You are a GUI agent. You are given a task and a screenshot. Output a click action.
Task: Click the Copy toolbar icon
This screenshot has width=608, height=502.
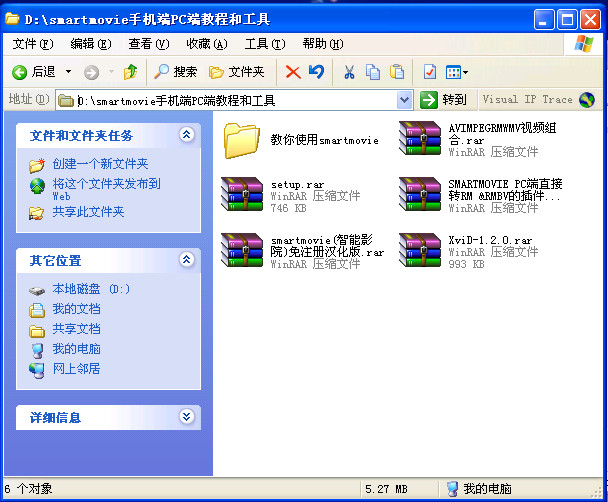tap(373, 72)
